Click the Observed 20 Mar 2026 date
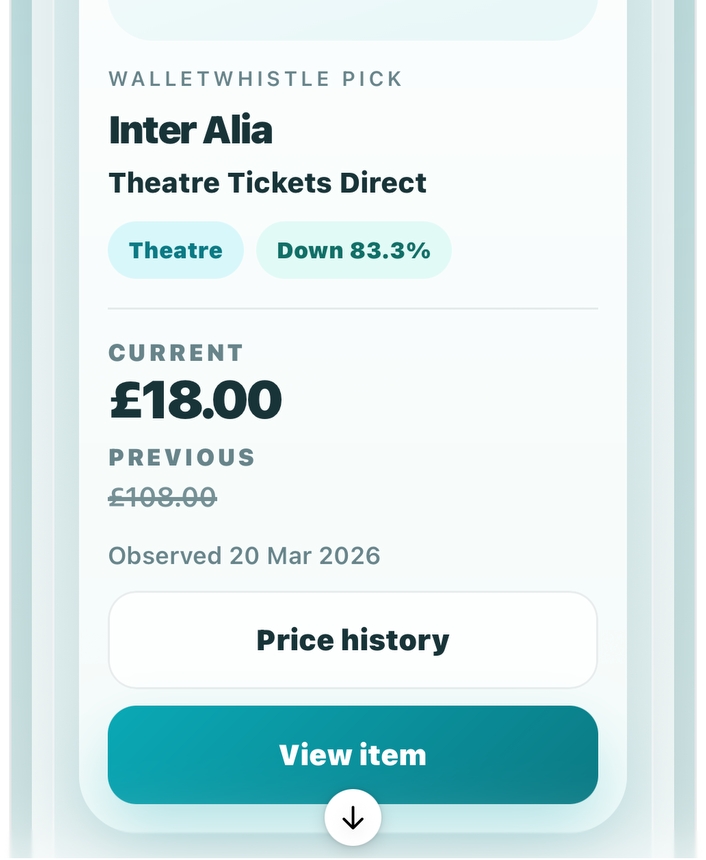The image size is (706, 860). pos(244,556)
